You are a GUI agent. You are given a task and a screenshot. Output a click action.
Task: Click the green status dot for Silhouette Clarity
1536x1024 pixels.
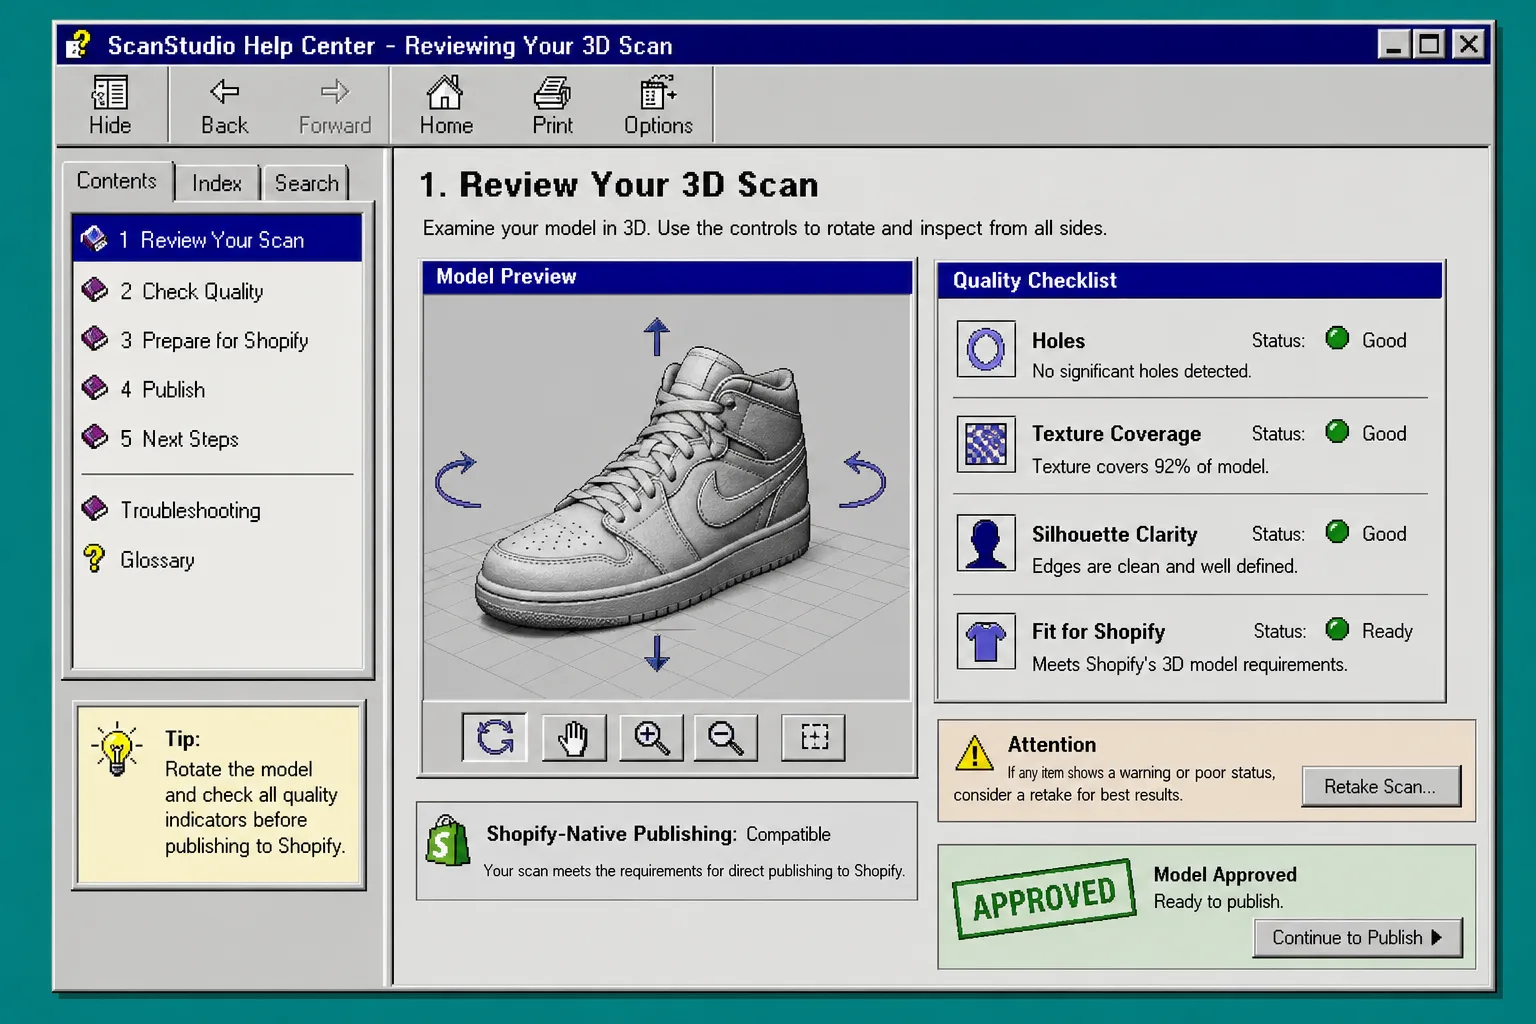click(1337, 531)
